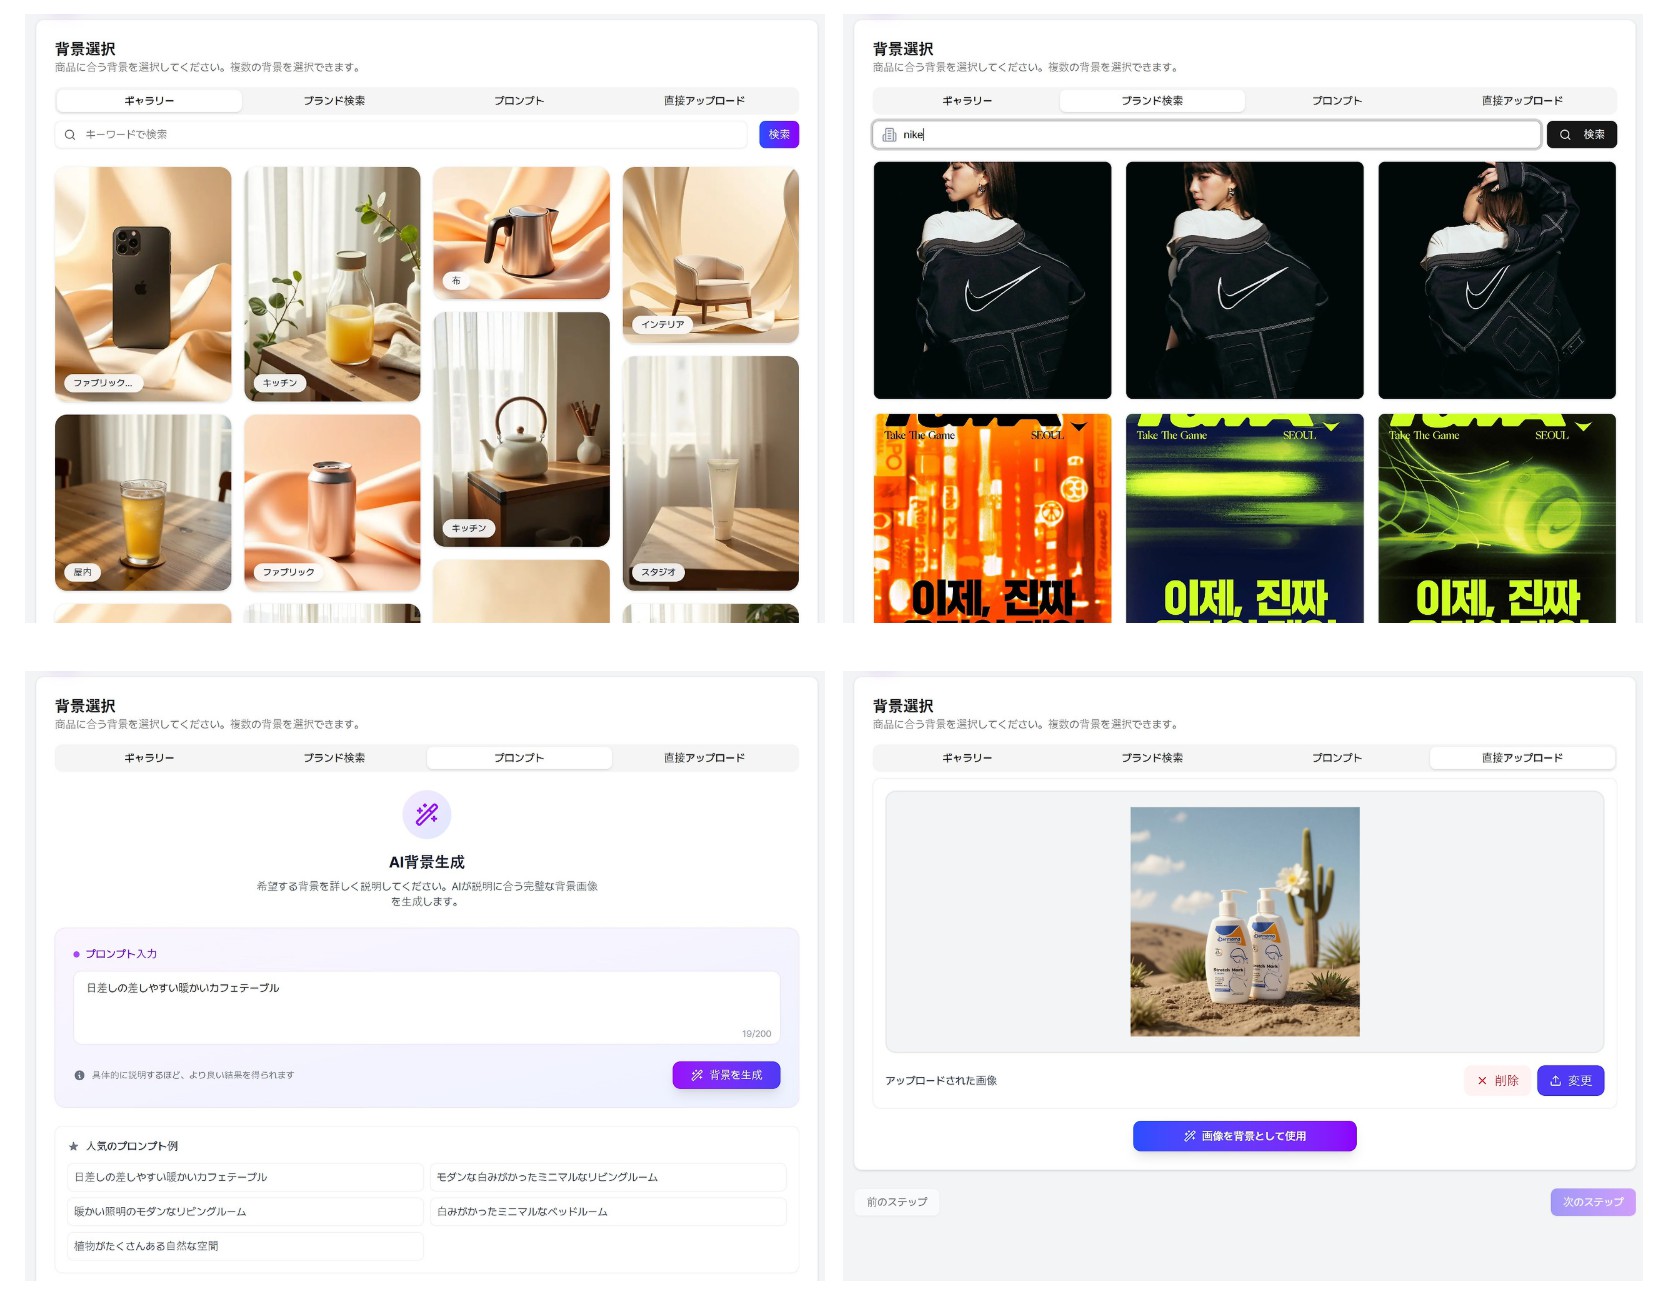Select the orange Take The Game poster
Viewport: 1675px width, 1307px height.
(x=992, y=518)
